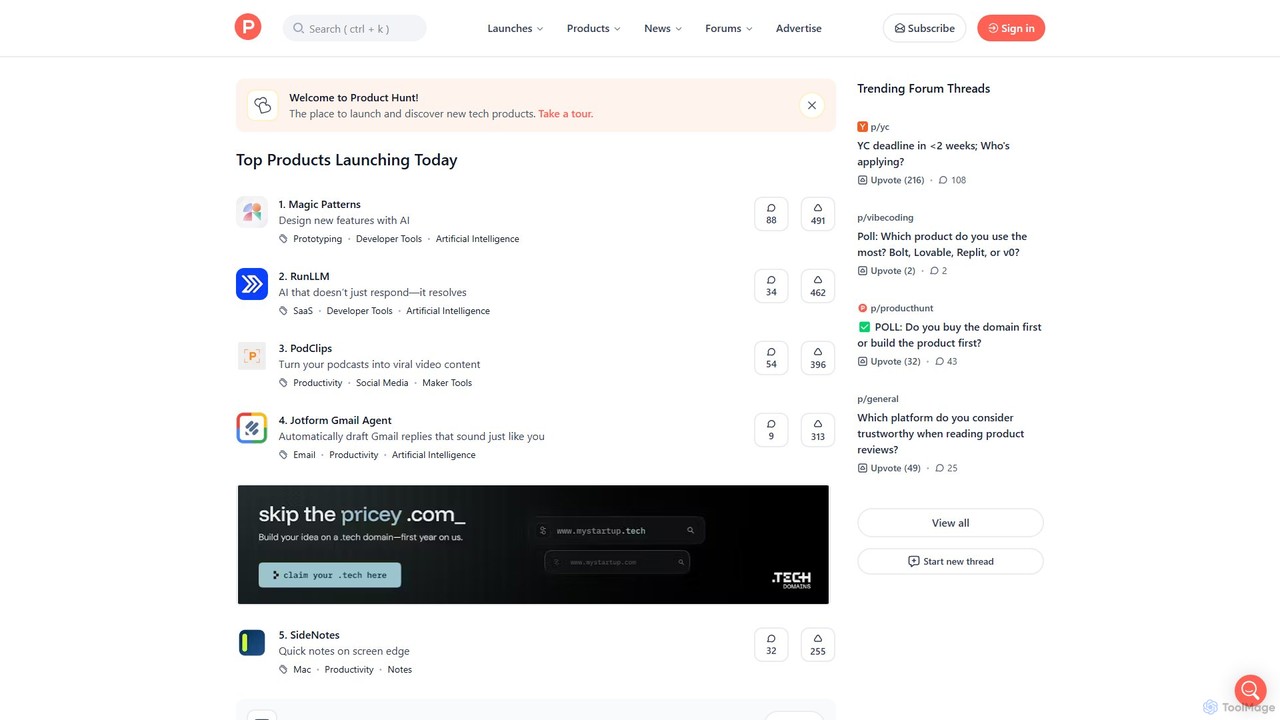Select the Email tag
The height and width of the screenshot is (720, 1280).
[304, 455]
